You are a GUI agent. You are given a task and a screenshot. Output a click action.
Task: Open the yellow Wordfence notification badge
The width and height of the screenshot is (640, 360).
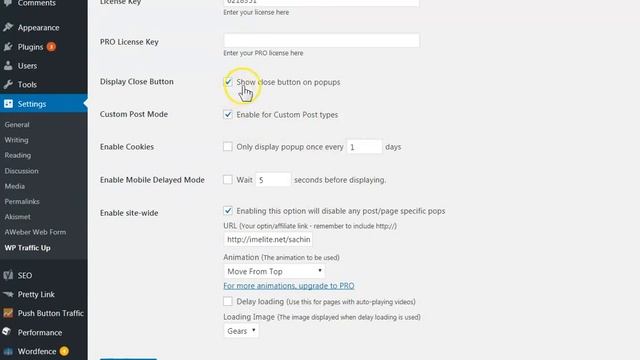(64, 351)
